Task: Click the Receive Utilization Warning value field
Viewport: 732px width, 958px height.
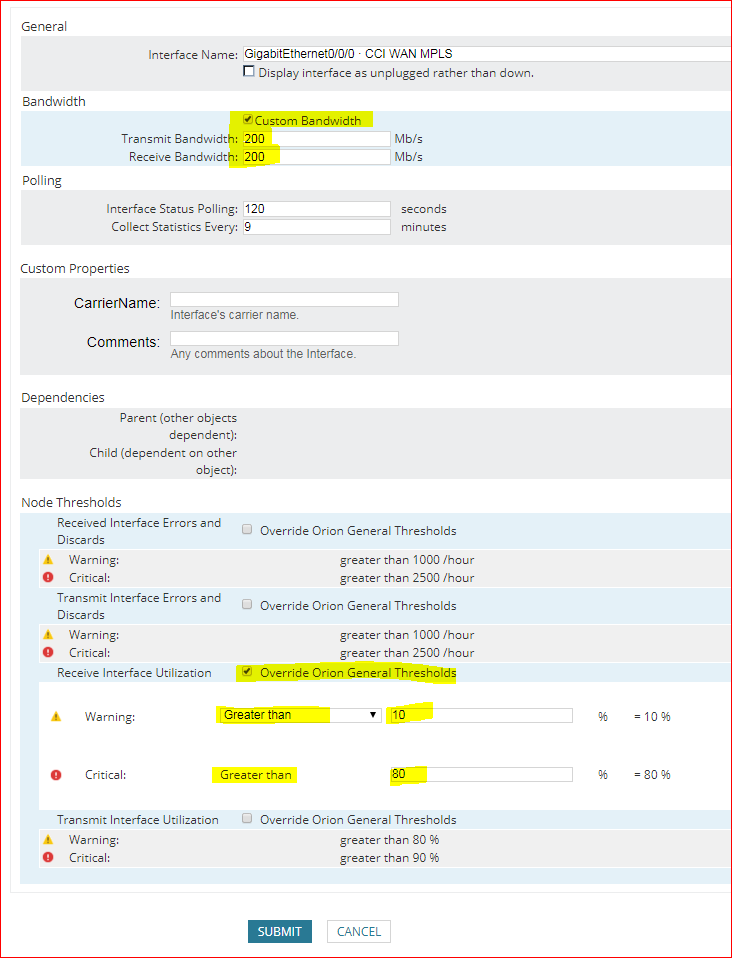Action: (x=480, y=715)
